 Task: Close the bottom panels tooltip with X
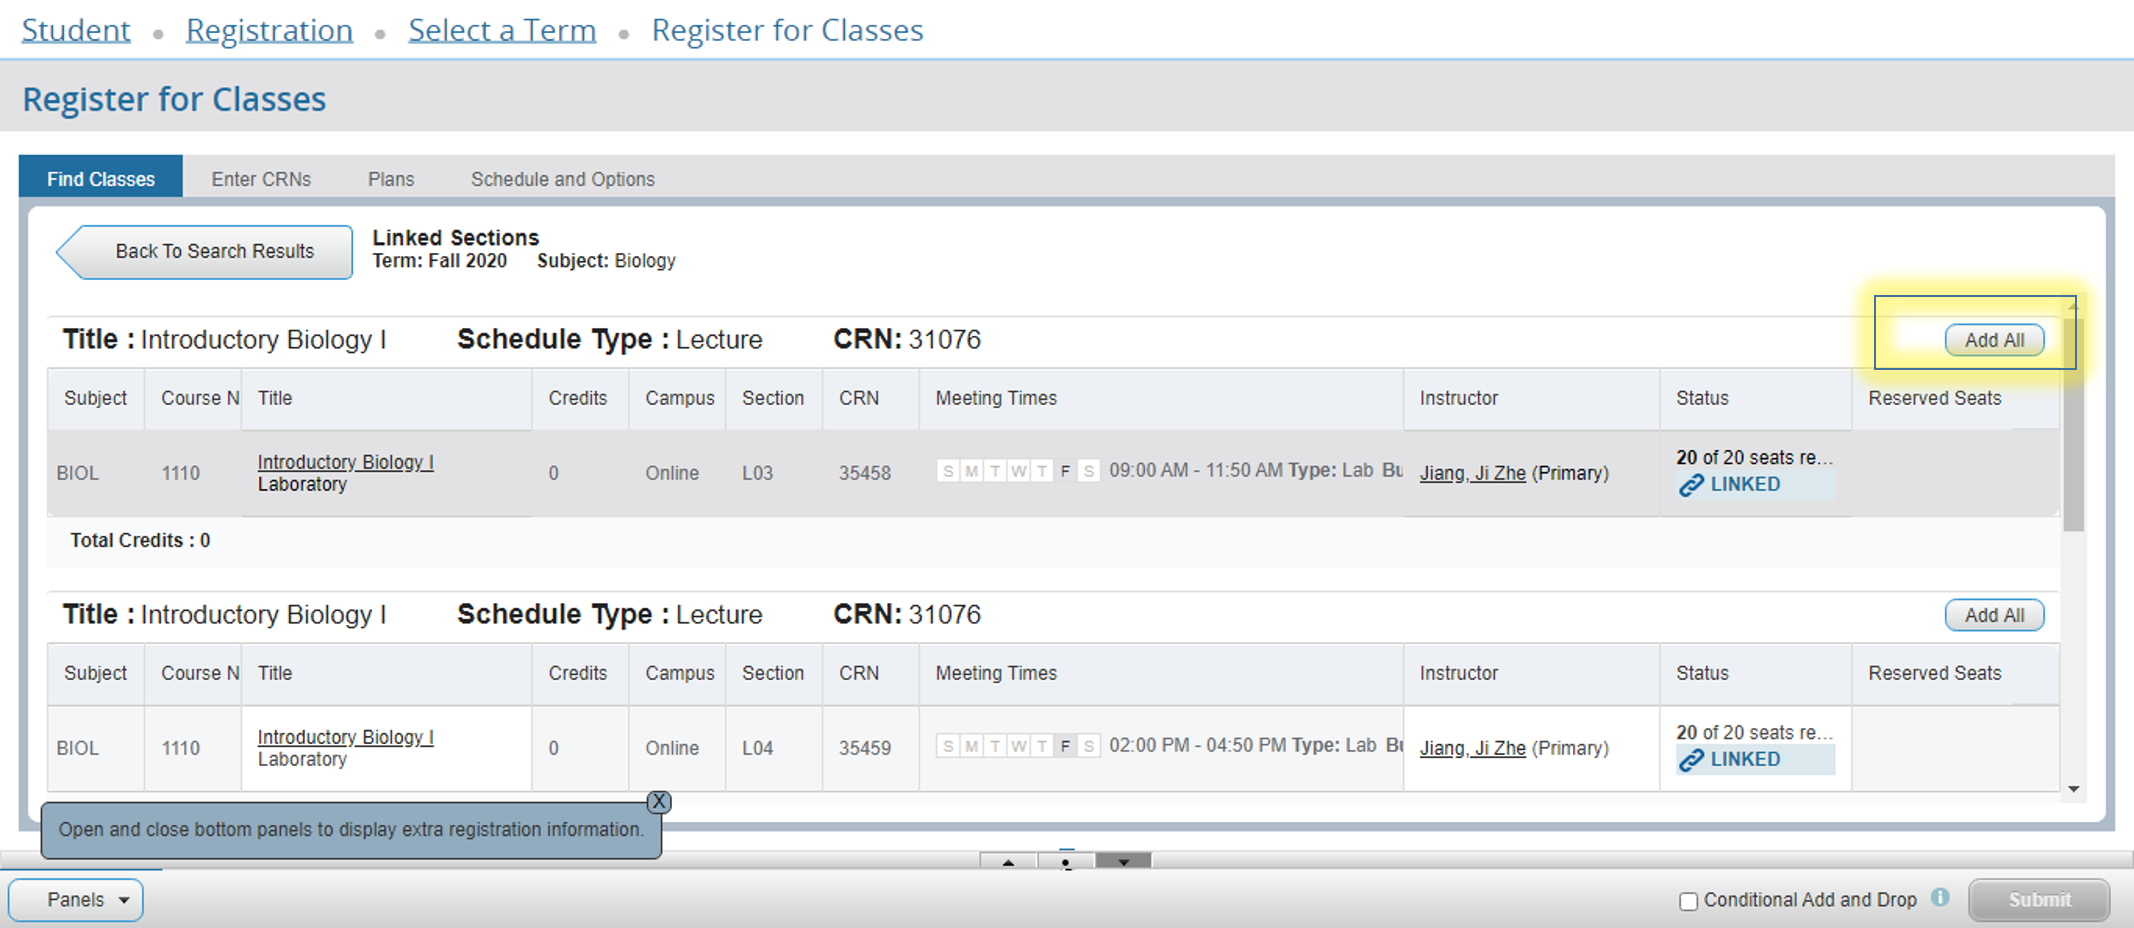coord(659,801)
